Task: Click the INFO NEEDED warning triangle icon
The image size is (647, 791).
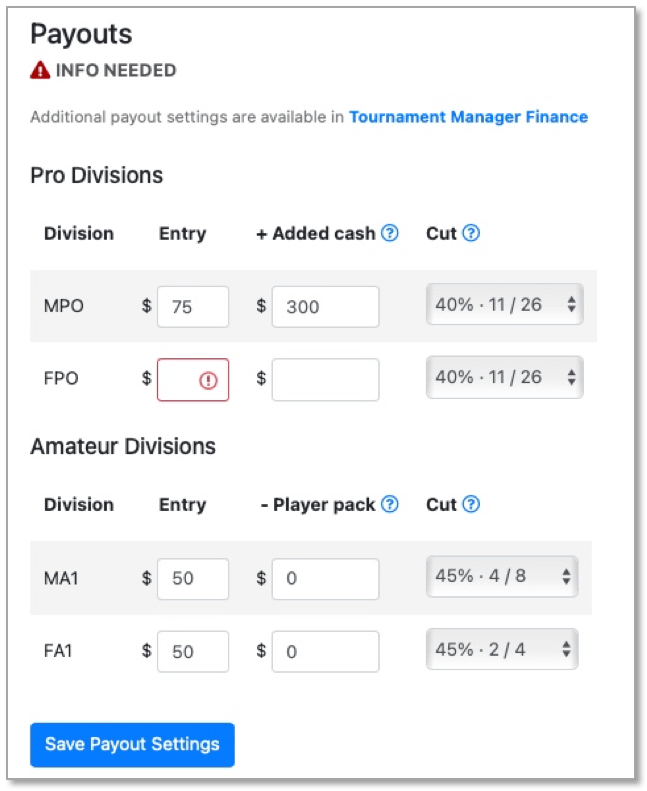Action: (40, 71)
